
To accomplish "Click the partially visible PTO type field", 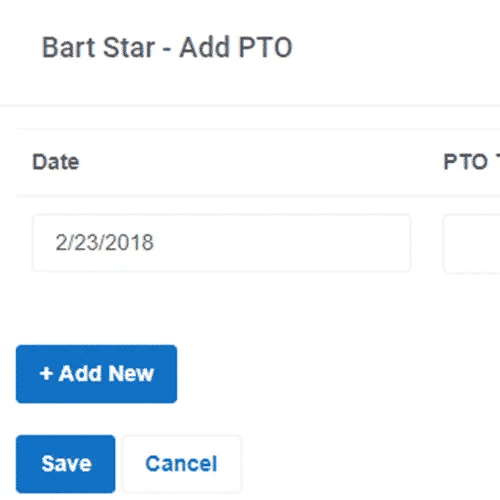I will [x=472, y=244].
